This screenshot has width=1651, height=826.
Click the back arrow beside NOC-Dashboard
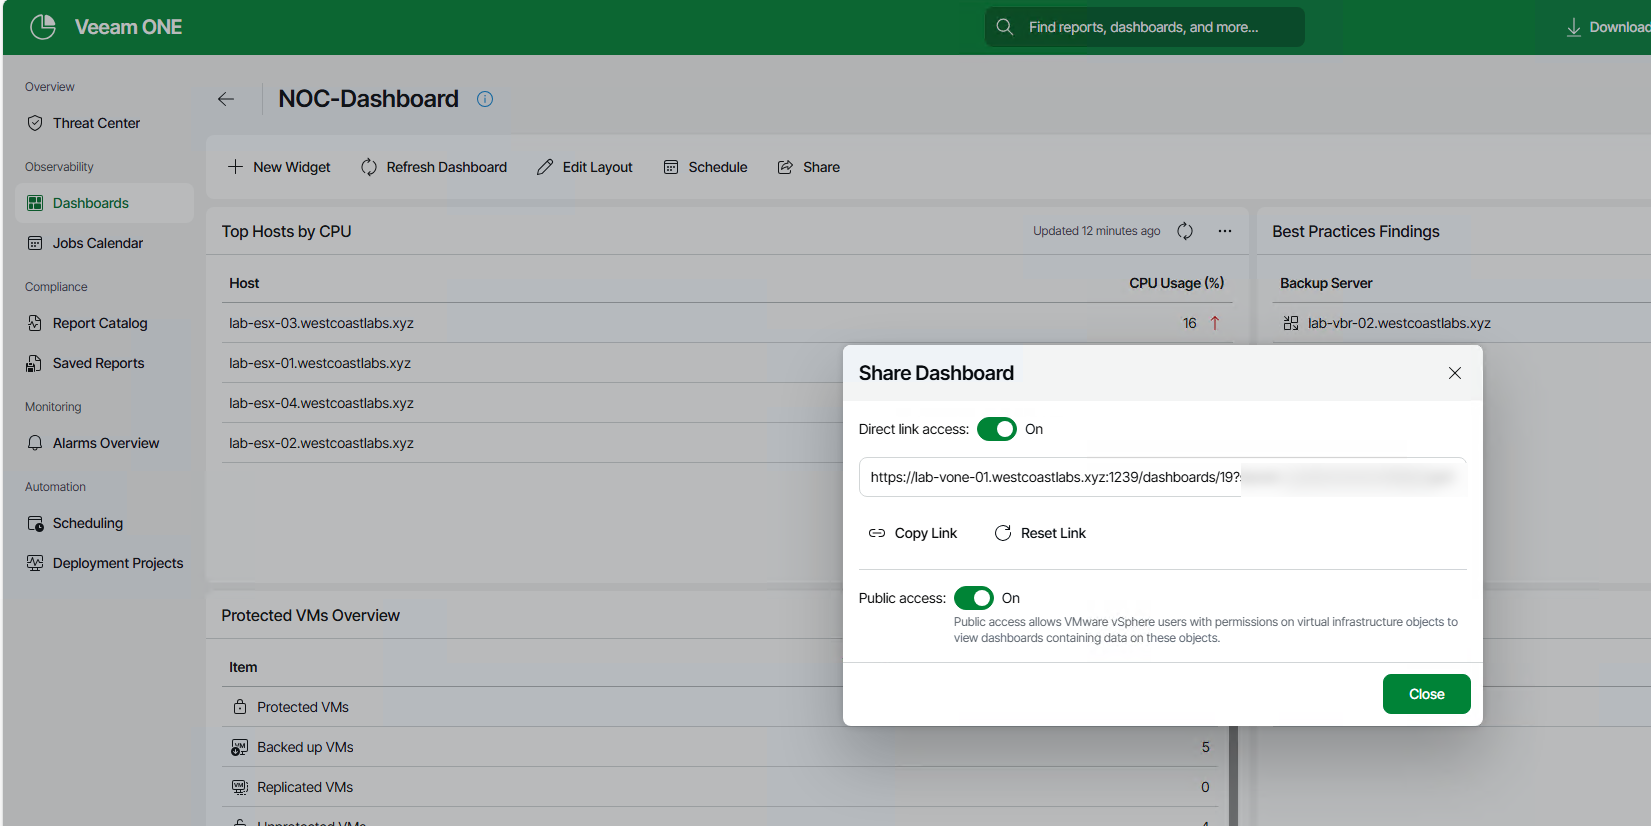tap(226, 99)
